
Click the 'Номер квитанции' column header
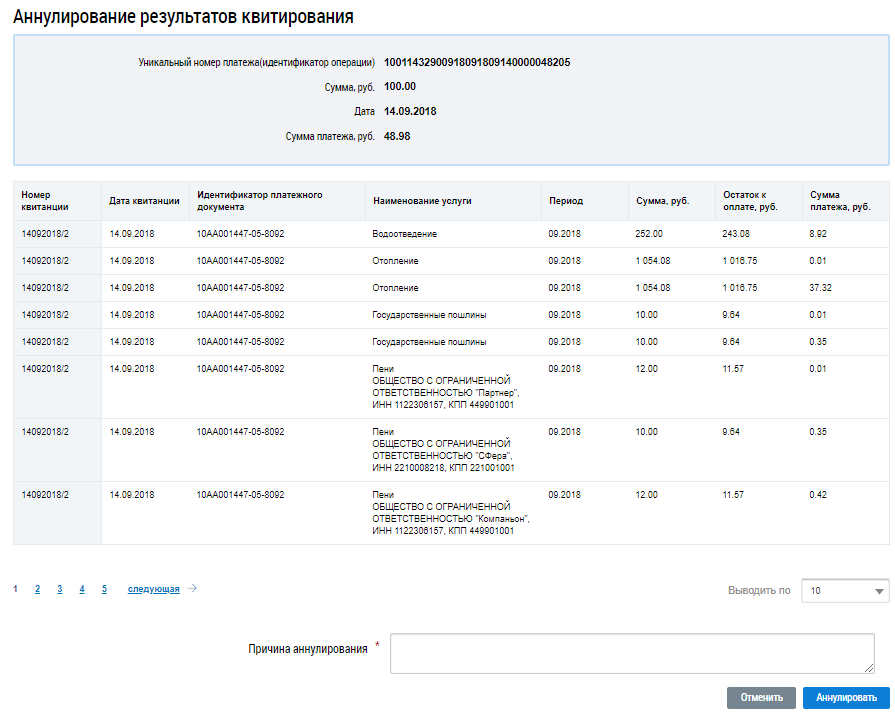[44, 201]
